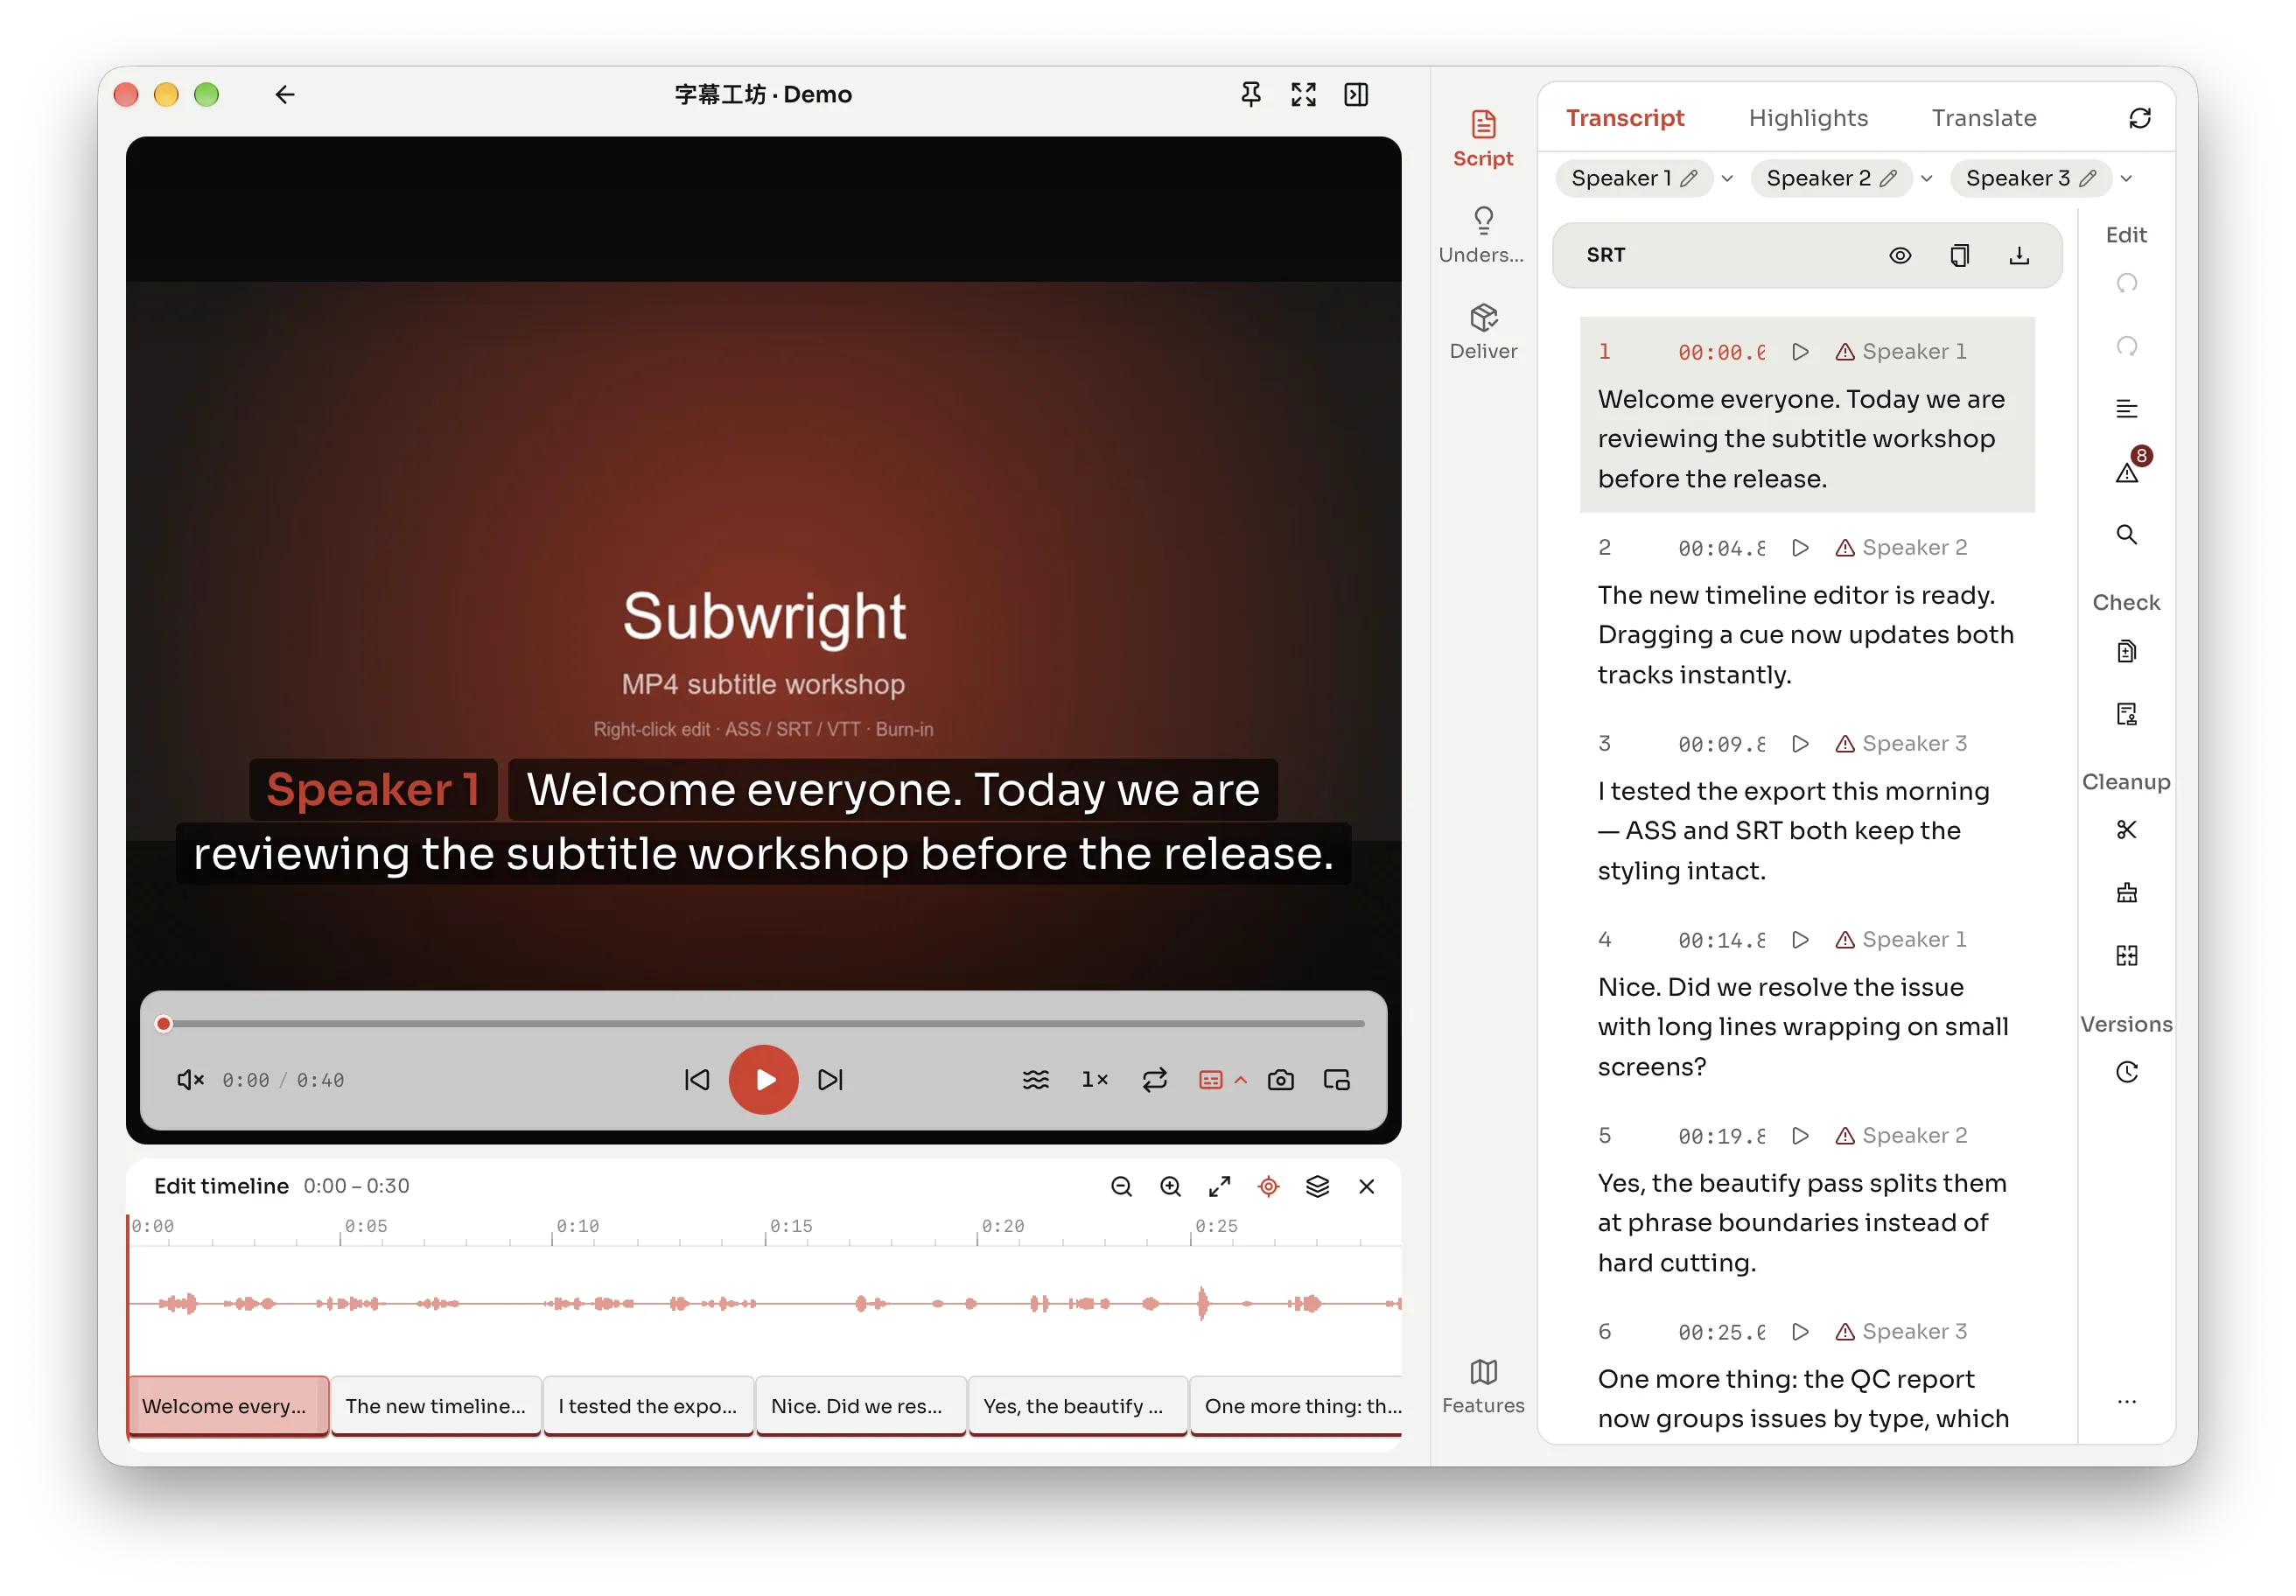
Task: Copy the SRT content
Action: pos(1959,256)
